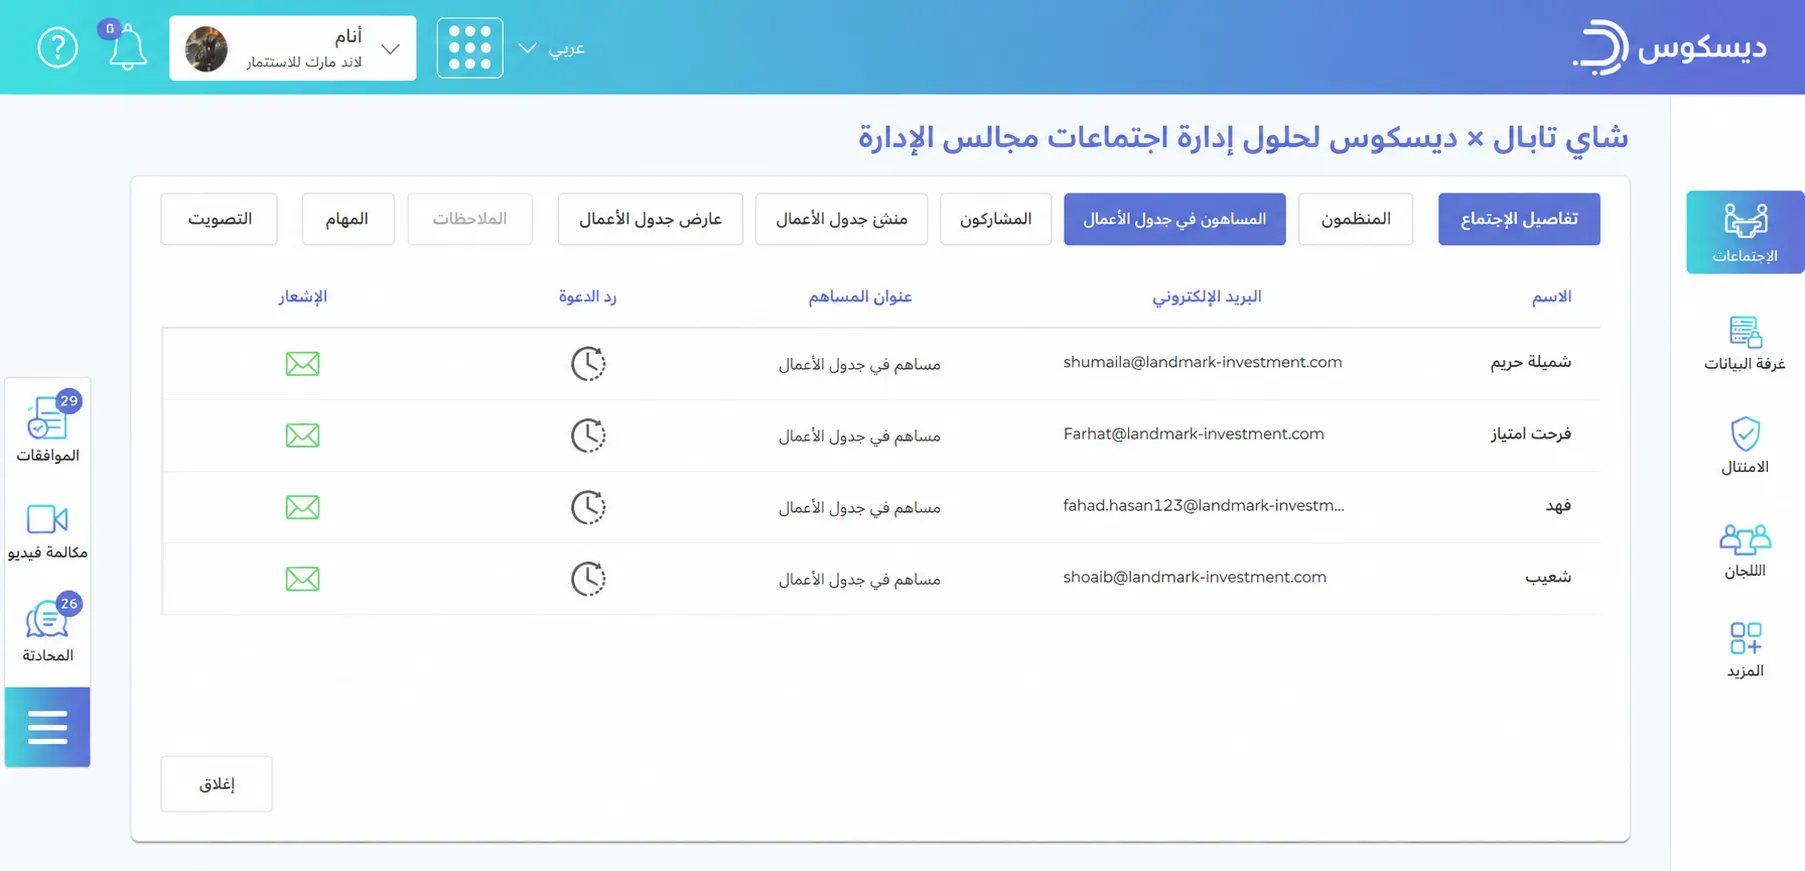Click رد الدعوة column header
The image size is (1805, 871).
588,296
